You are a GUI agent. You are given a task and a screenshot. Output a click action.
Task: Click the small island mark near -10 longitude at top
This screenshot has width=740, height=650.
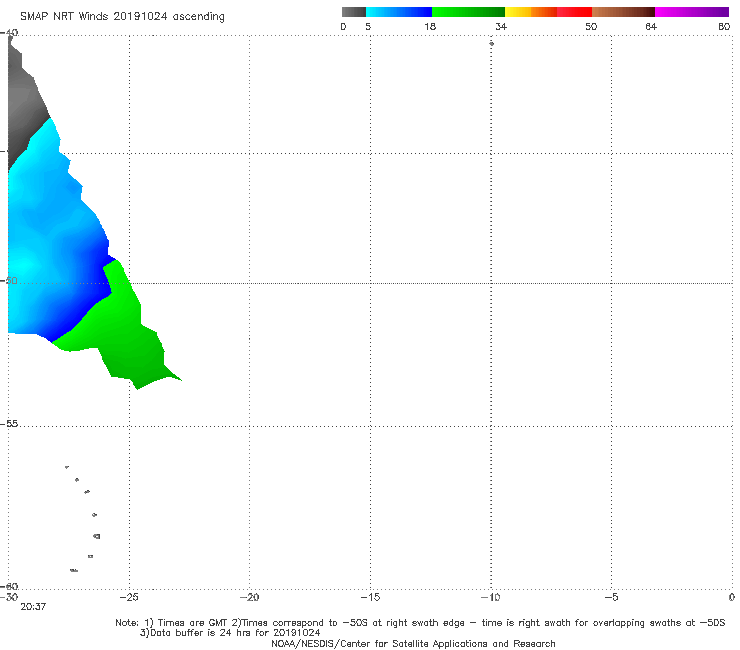491,43
